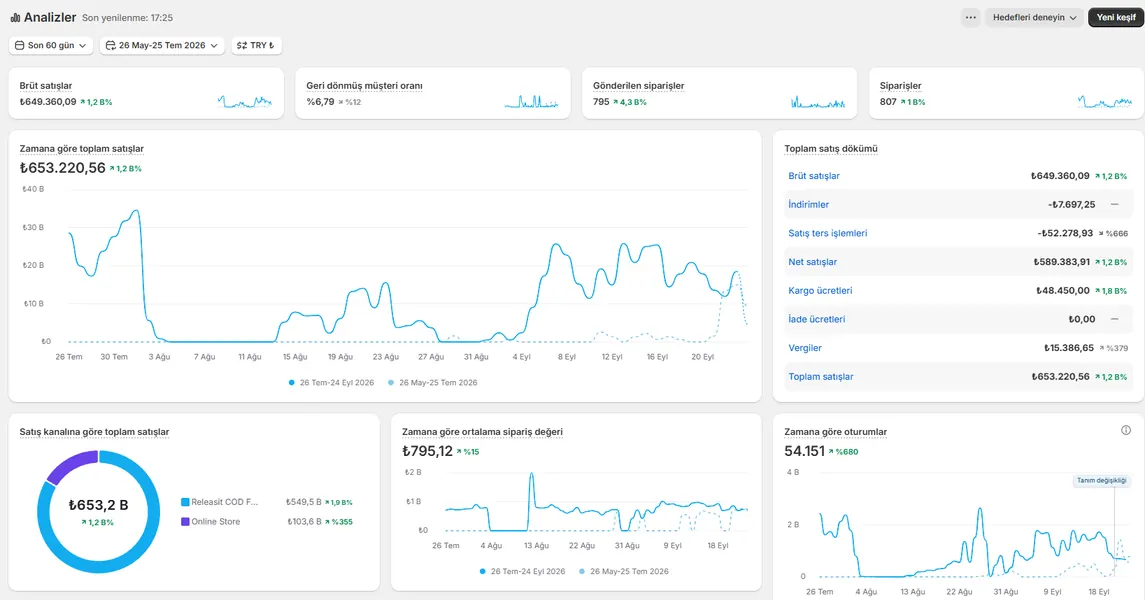Click the Satış ters işlemleri link
The image size is (1145, 600).
[827, 233]
